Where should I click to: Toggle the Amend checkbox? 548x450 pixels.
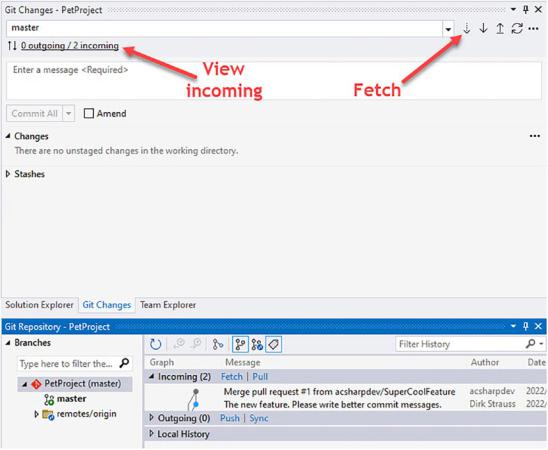[x=89, y=113]
